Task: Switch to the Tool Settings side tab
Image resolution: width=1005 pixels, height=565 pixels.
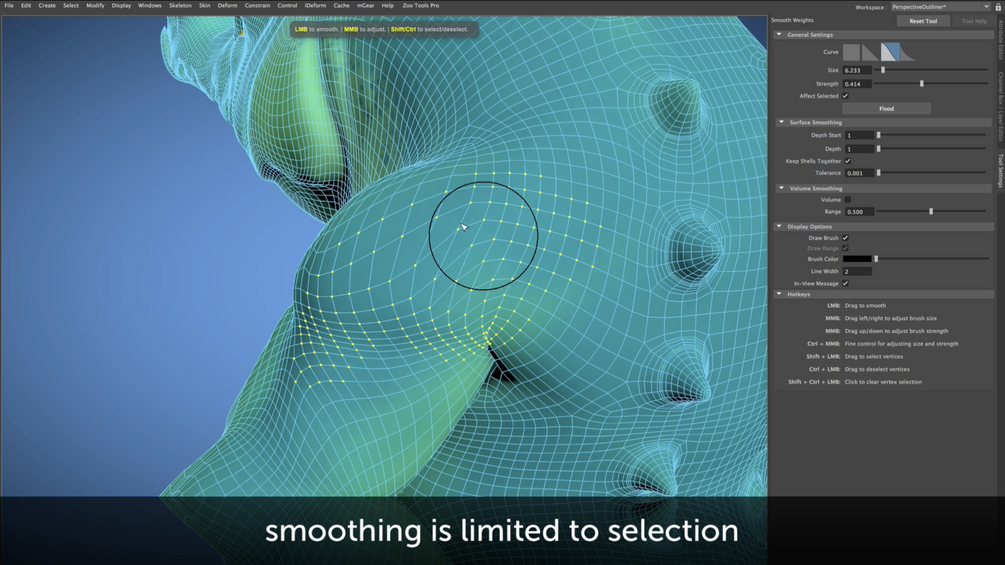Action: click(1001, 170)
